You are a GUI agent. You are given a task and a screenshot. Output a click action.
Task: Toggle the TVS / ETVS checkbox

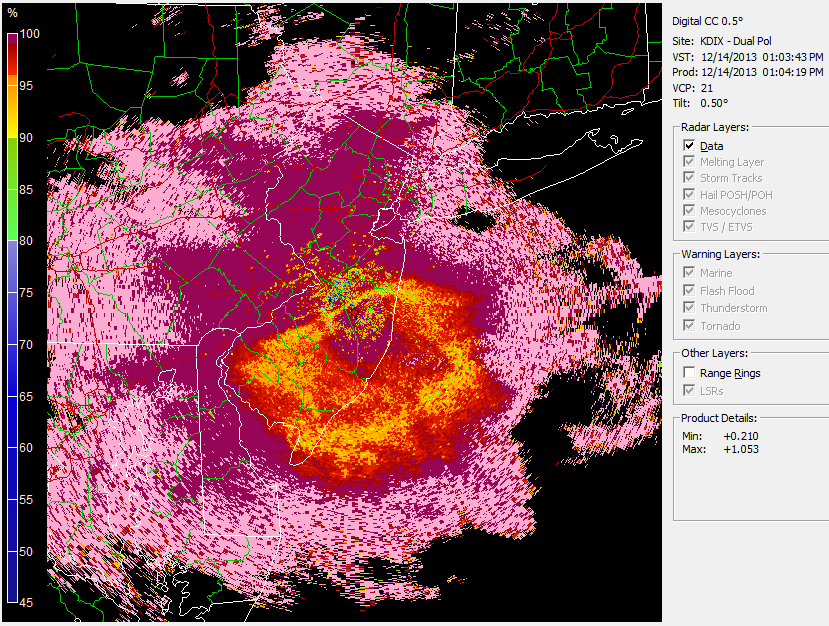coord(689,226)
